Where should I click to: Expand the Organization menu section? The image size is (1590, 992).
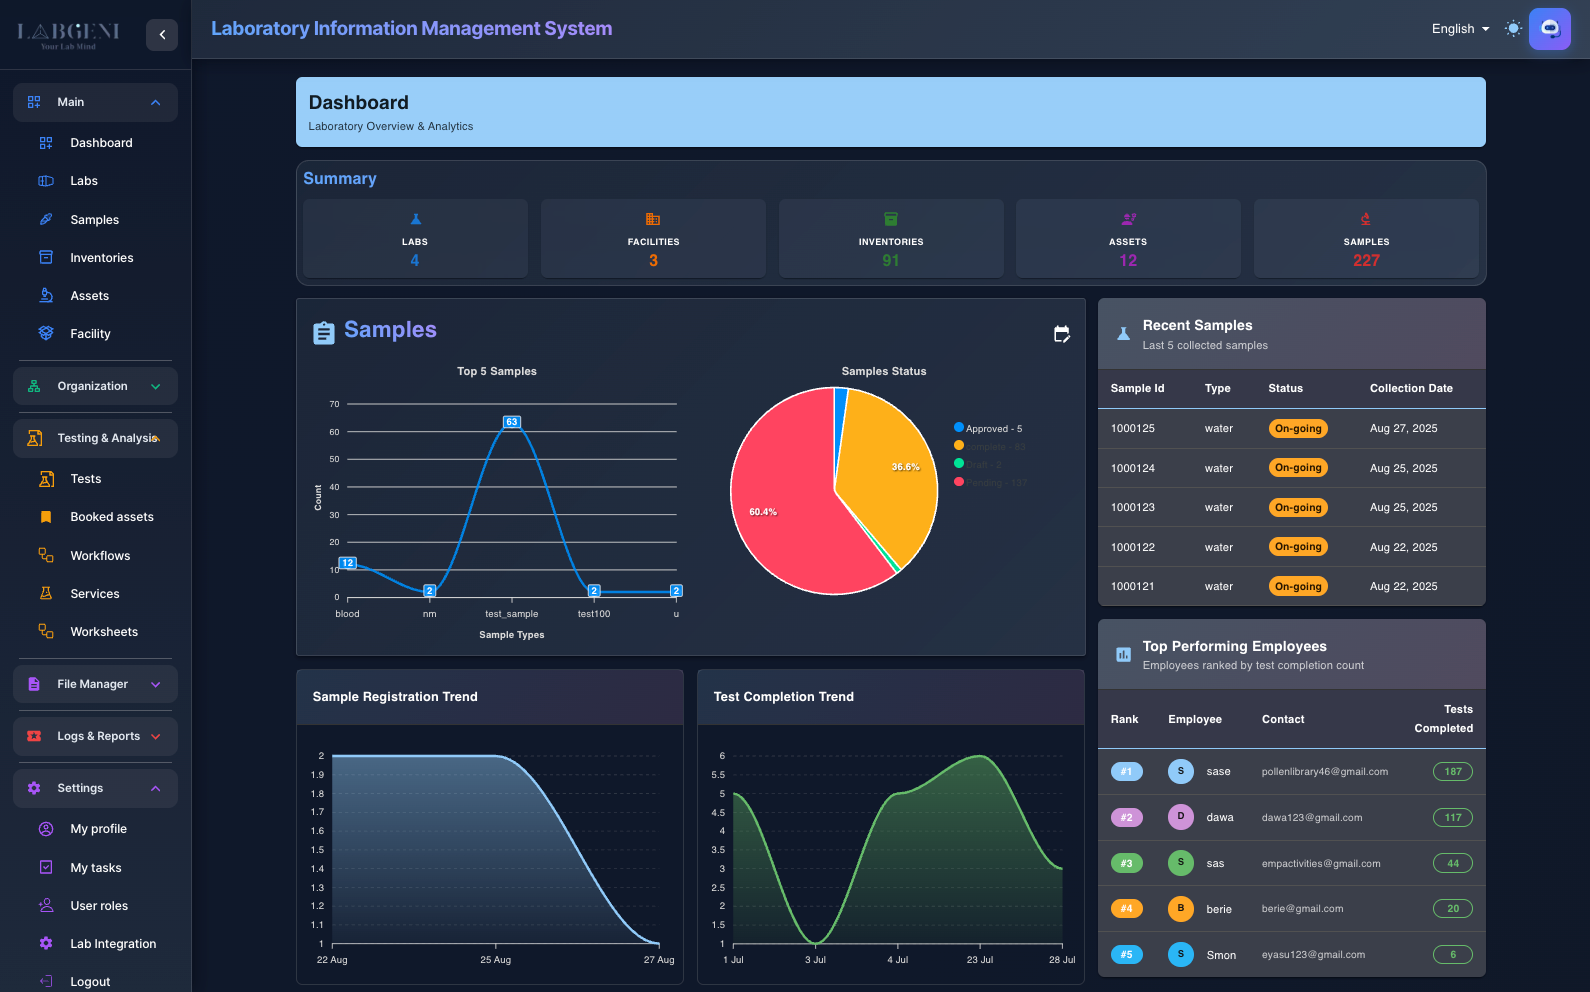(x=95, y=386)
